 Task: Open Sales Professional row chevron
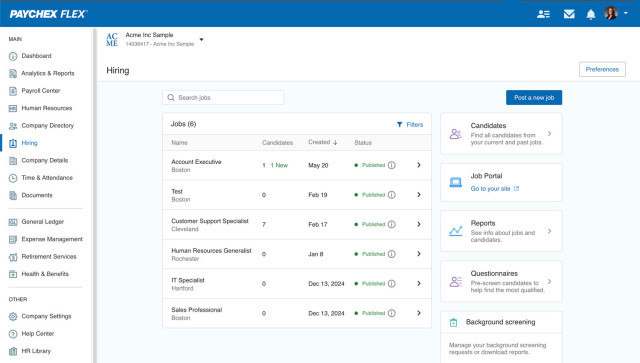[x=419, y=313]
